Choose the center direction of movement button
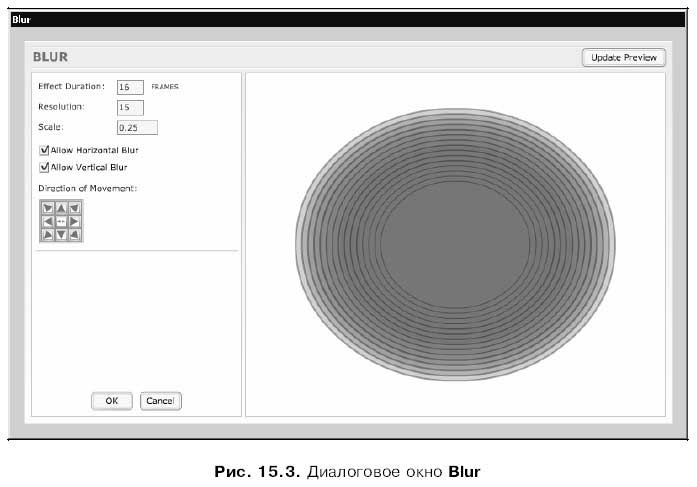697x487 pixels. (x=61, y=221)
